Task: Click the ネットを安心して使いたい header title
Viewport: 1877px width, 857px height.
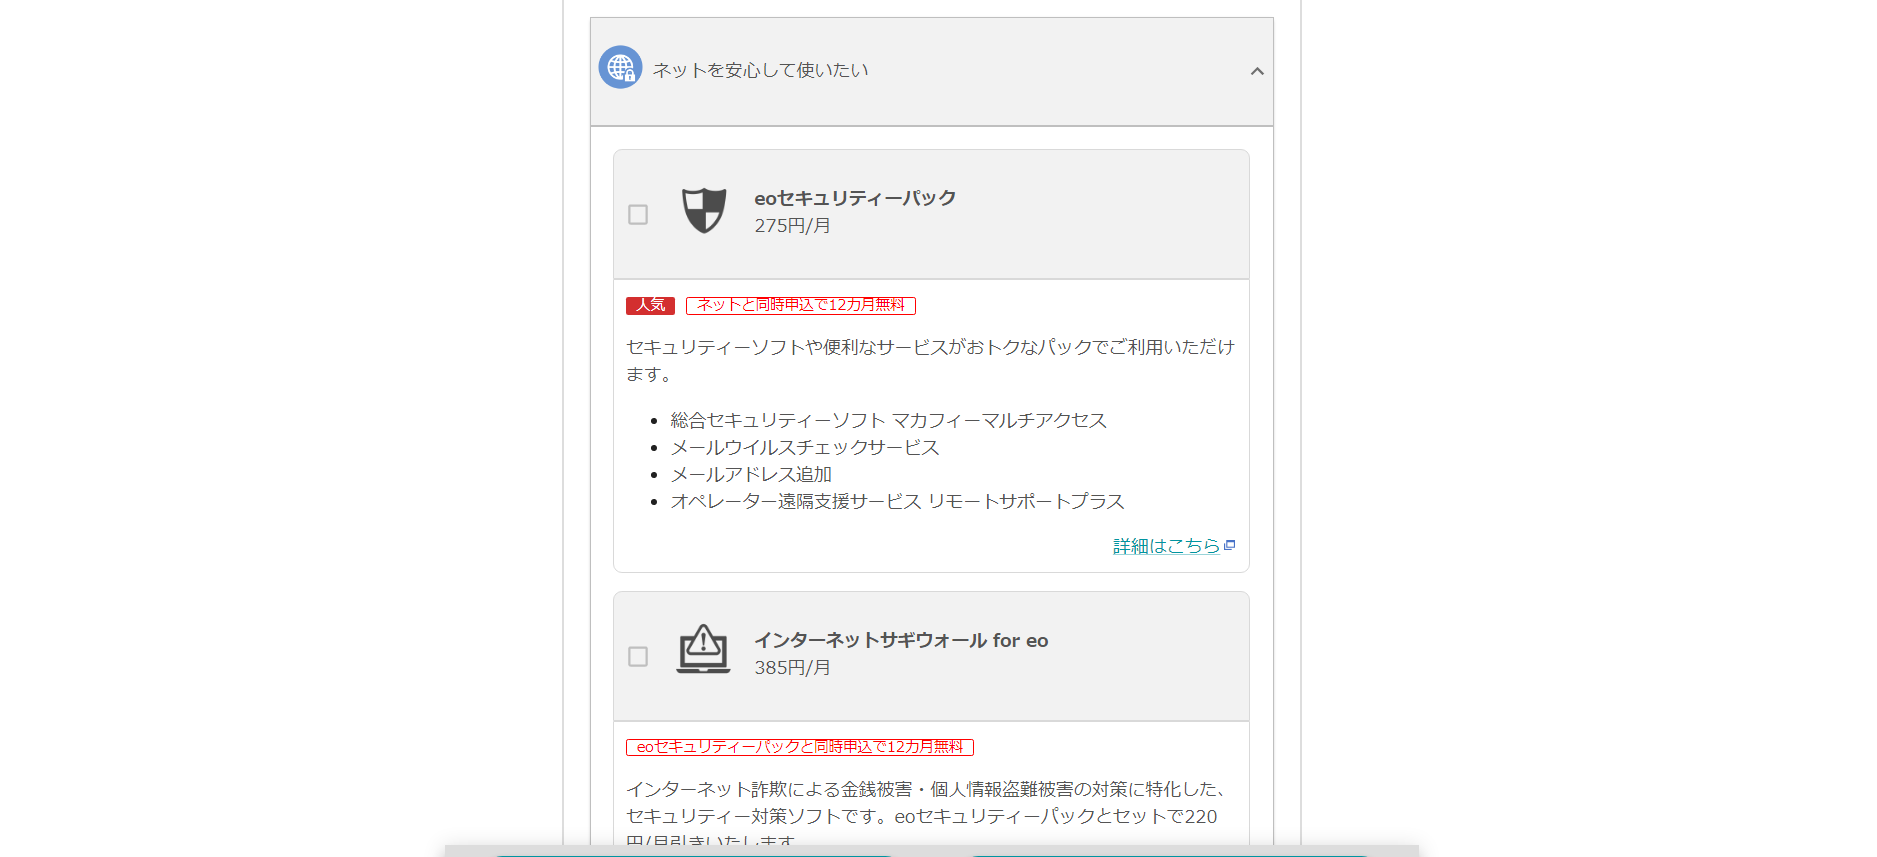Action: (760, 70)
